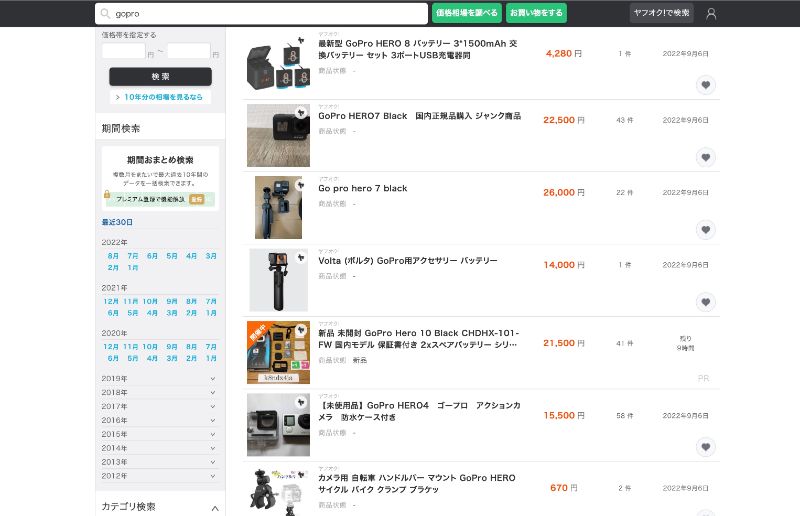The width and height of the screenshot is (800, 516).
Task: Collapse the カテゴリ検索 section
Action: [215, 508]
